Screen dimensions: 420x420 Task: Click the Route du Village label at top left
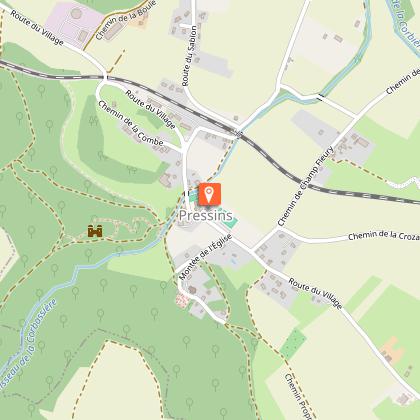tap(37, 28)
